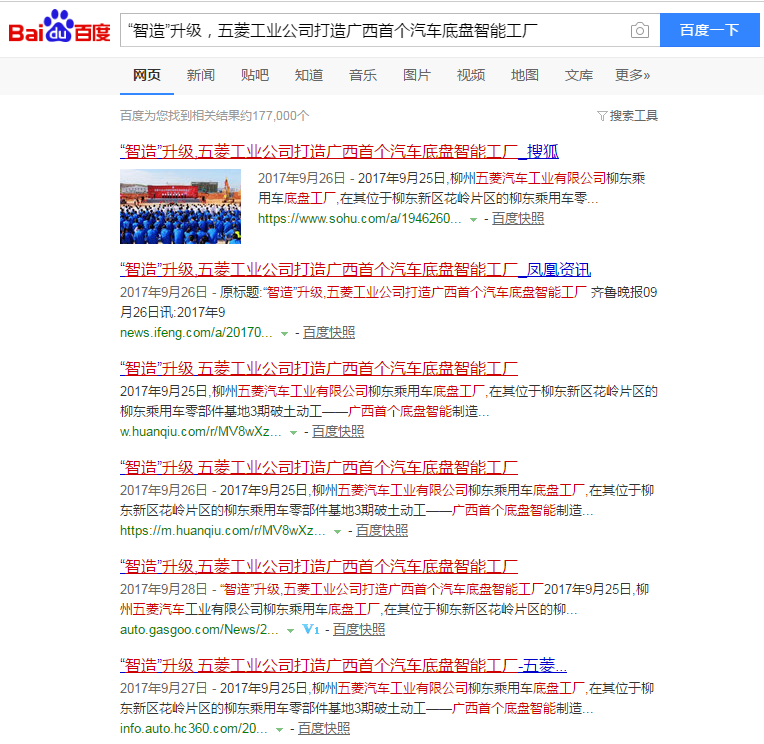
Task: Switch to the 音乐 tab
Action: (363, 75)
